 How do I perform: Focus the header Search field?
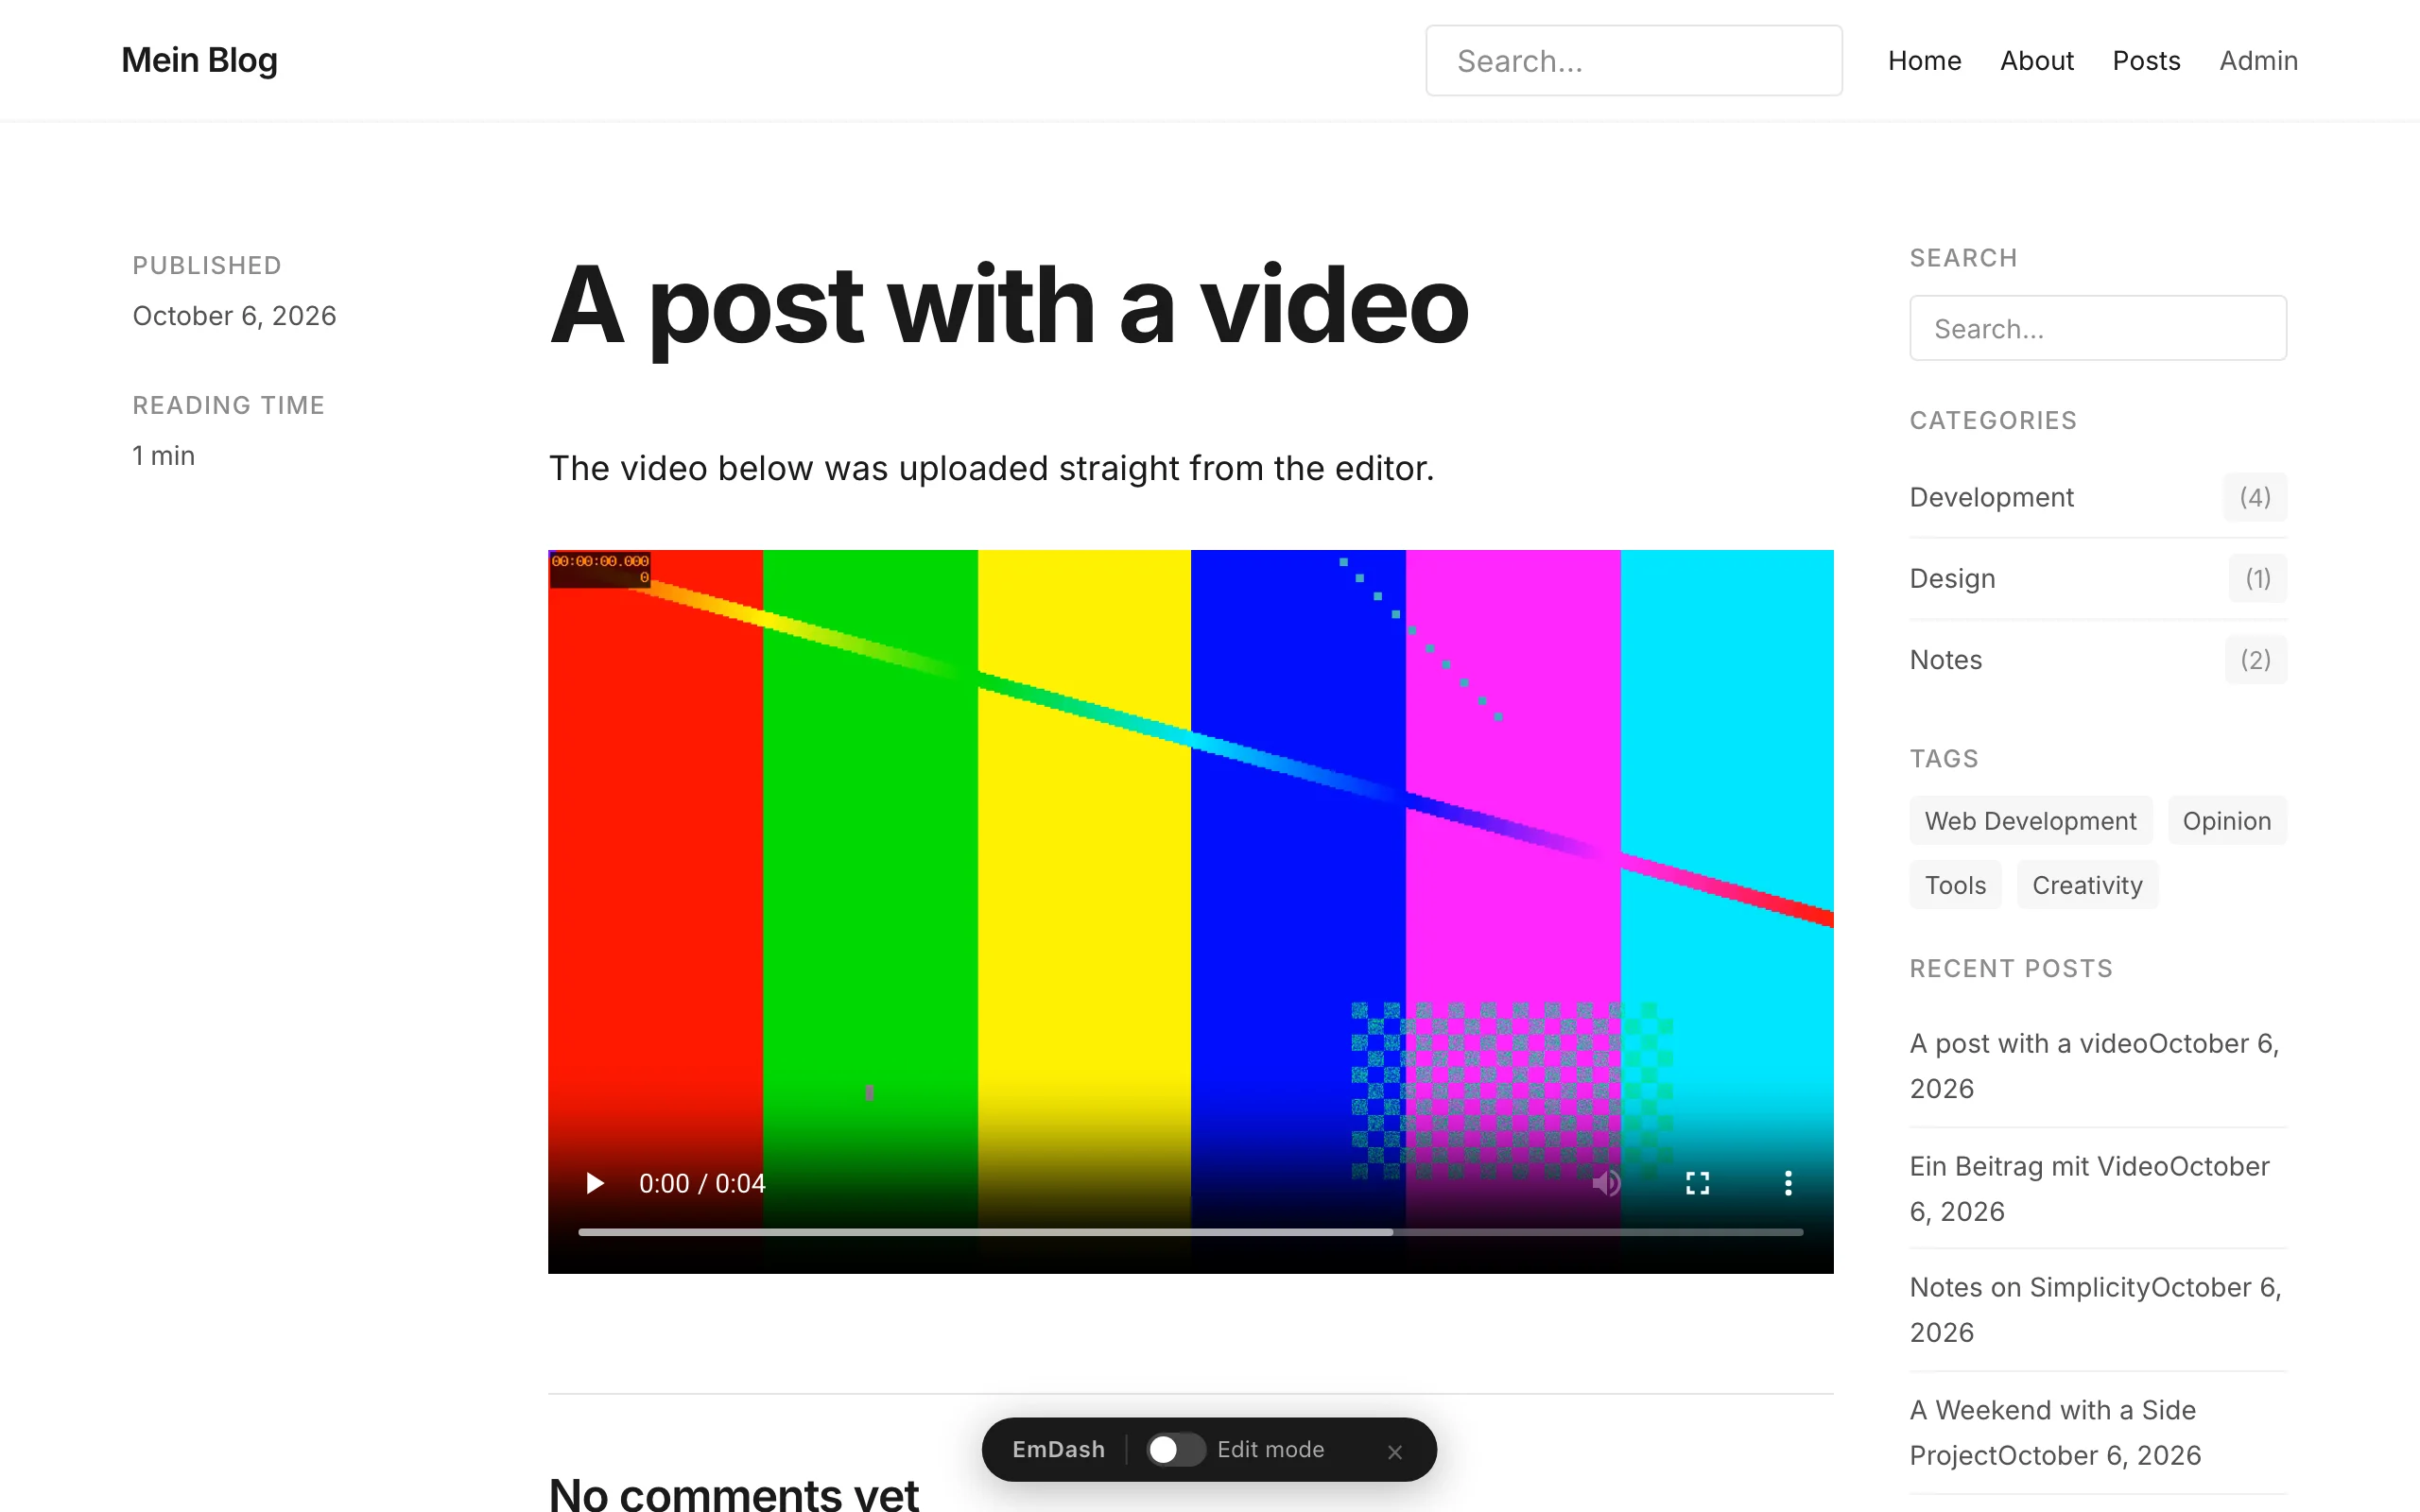(1634, 61)
